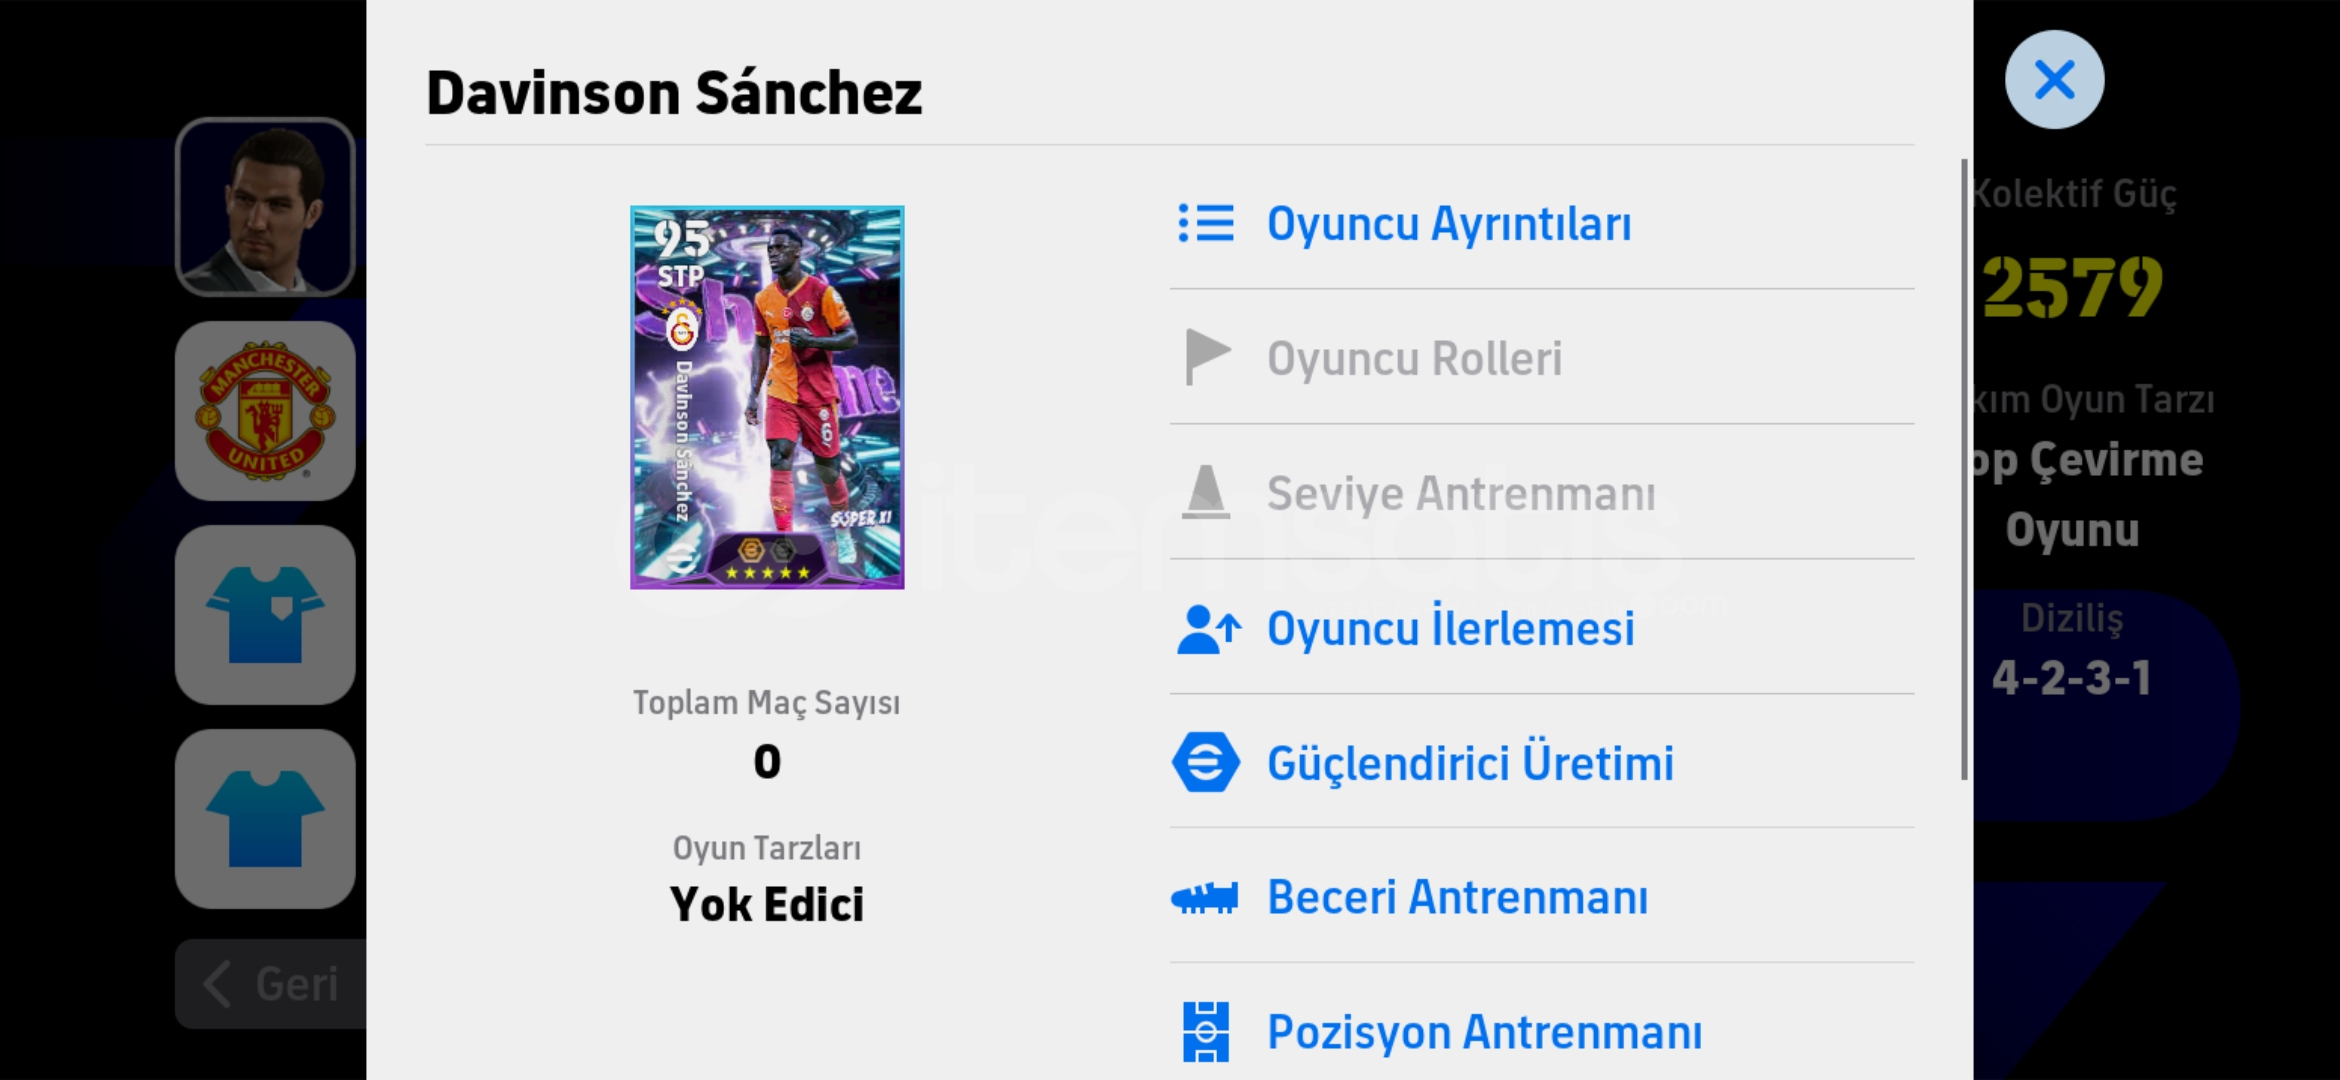The height and width of the screenshot is (1080, 2340).
Task: Click the eFootball coin icon for Güçlendirici Üretimi
Action: 1206,763
